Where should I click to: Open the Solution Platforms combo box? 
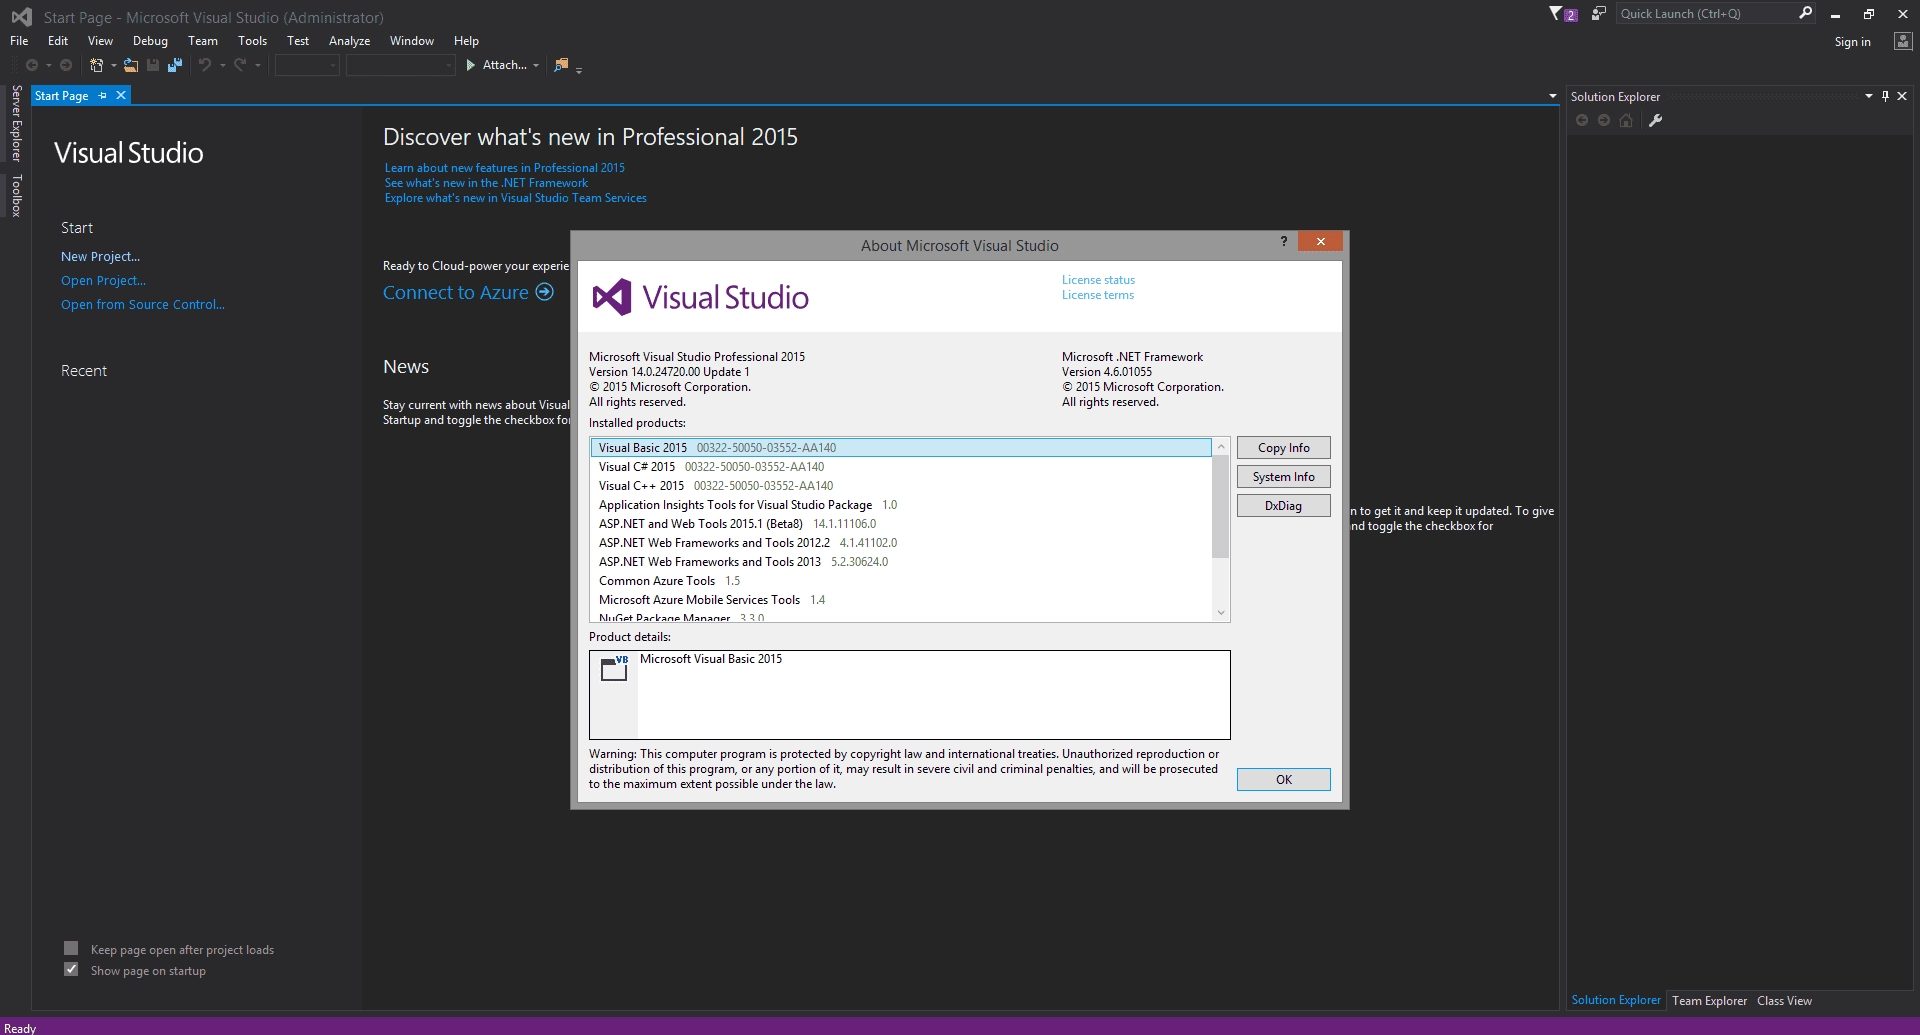pyautogui.click(x=400, y=65)
